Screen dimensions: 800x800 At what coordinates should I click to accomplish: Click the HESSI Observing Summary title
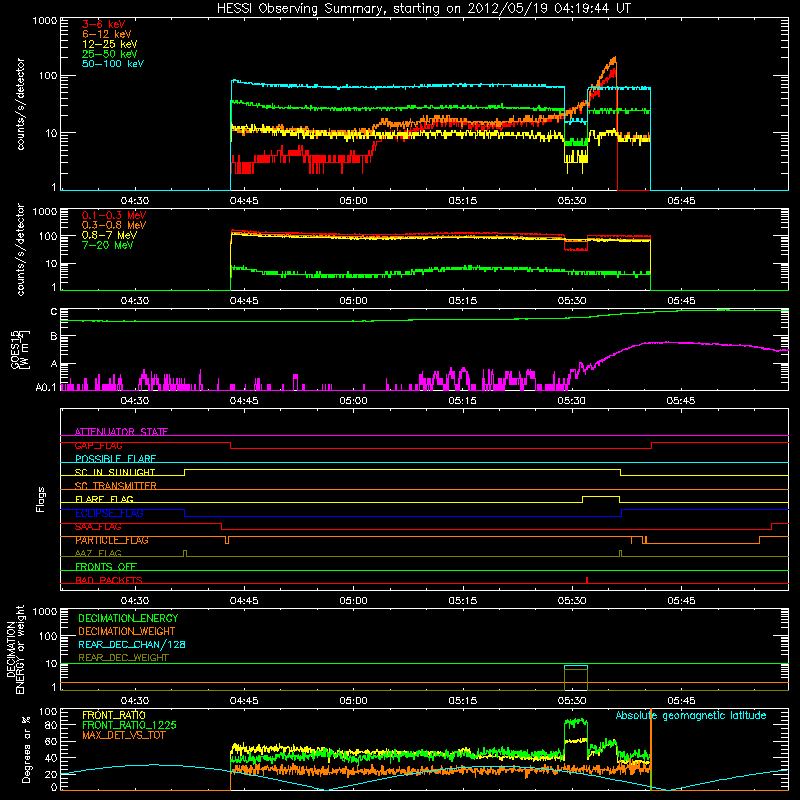423,8
